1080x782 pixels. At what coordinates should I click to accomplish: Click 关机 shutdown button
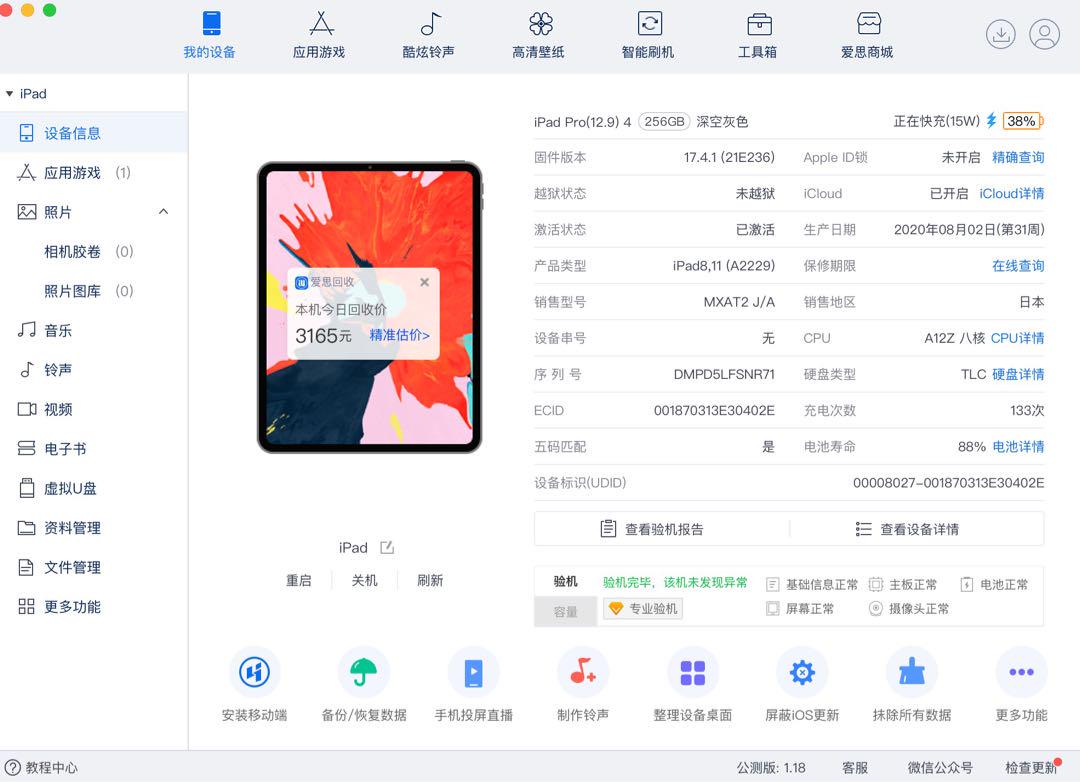click(364, 581)
